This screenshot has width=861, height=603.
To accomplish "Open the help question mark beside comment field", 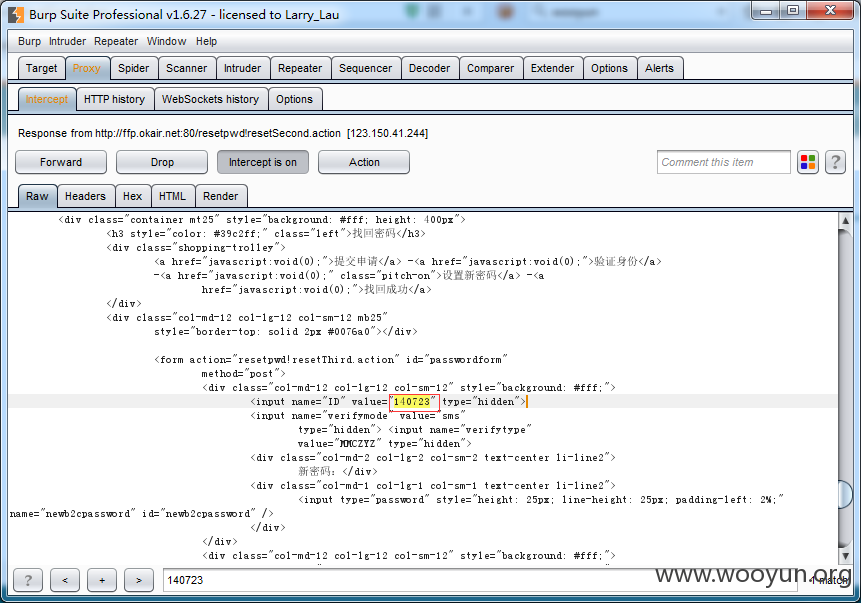I will tap(835, 163).
